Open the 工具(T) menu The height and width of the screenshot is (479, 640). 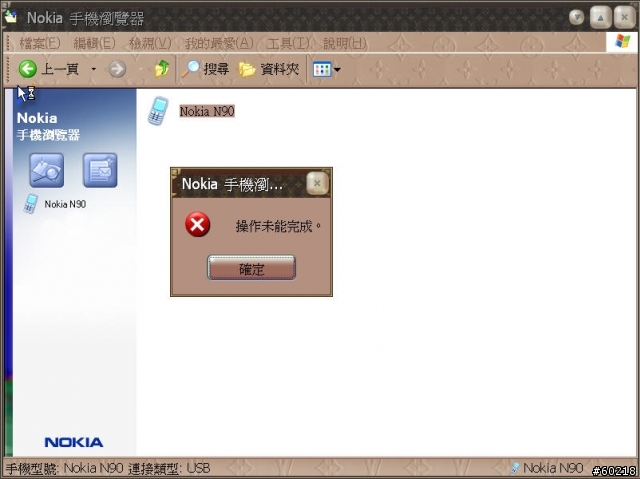[x=288, y=43]
